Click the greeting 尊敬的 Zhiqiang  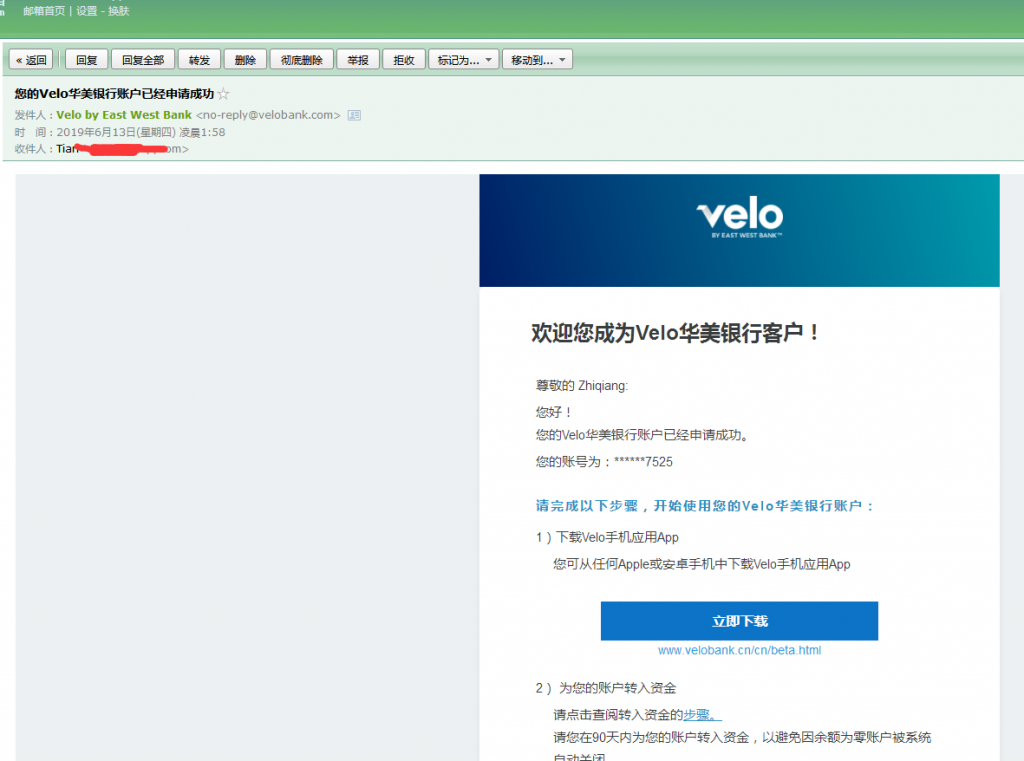[581, 385]
